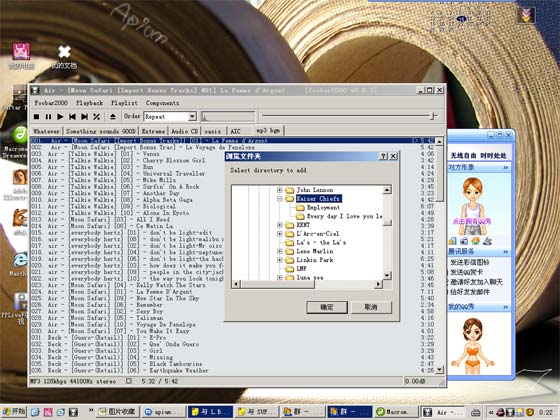This screenshot has width=560, height=420.
Task: Collapse the 腾讯服务 section in QQ window
Action: (x=506, y=252)
